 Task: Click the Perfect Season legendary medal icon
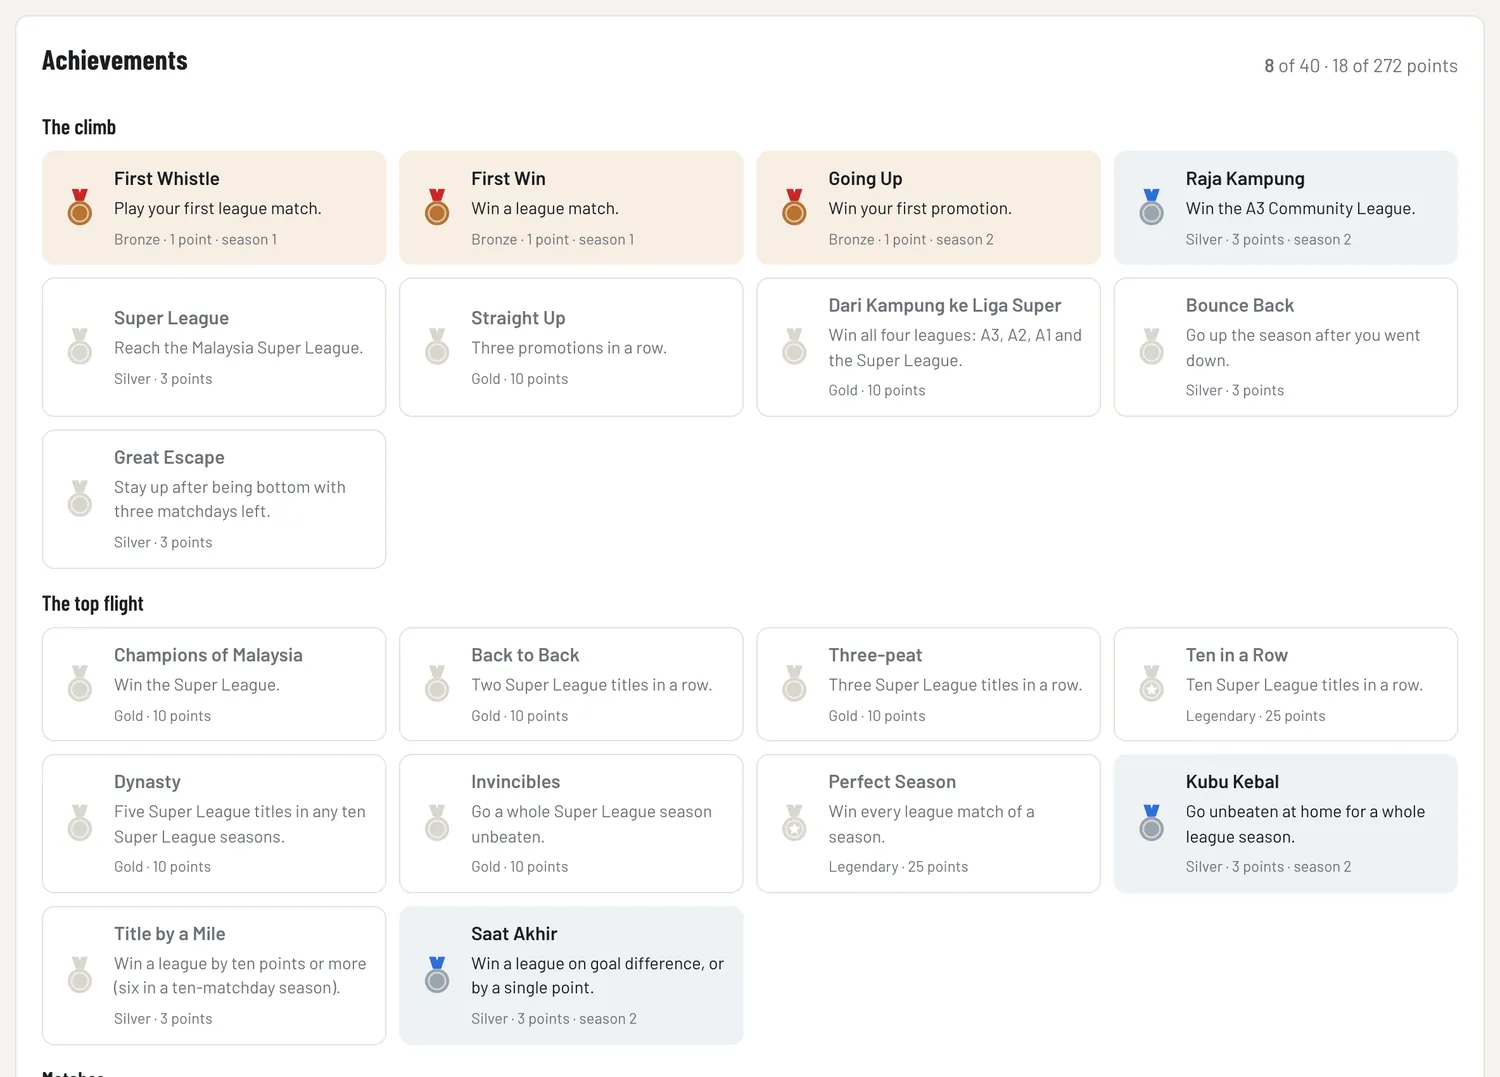[x=794, y=823]
